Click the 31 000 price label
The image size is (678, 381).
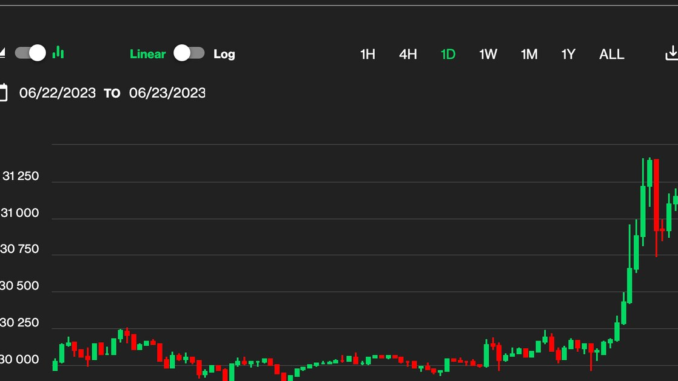(x=19, y=213)
